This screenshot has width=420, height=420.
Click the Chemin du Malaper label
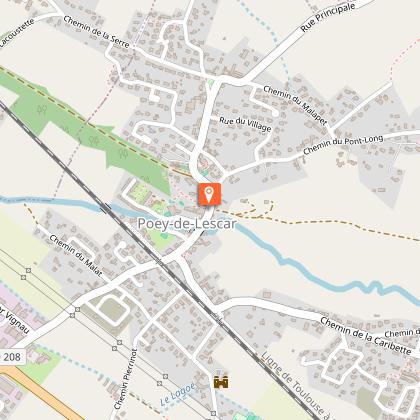click(x=295, y=105)
